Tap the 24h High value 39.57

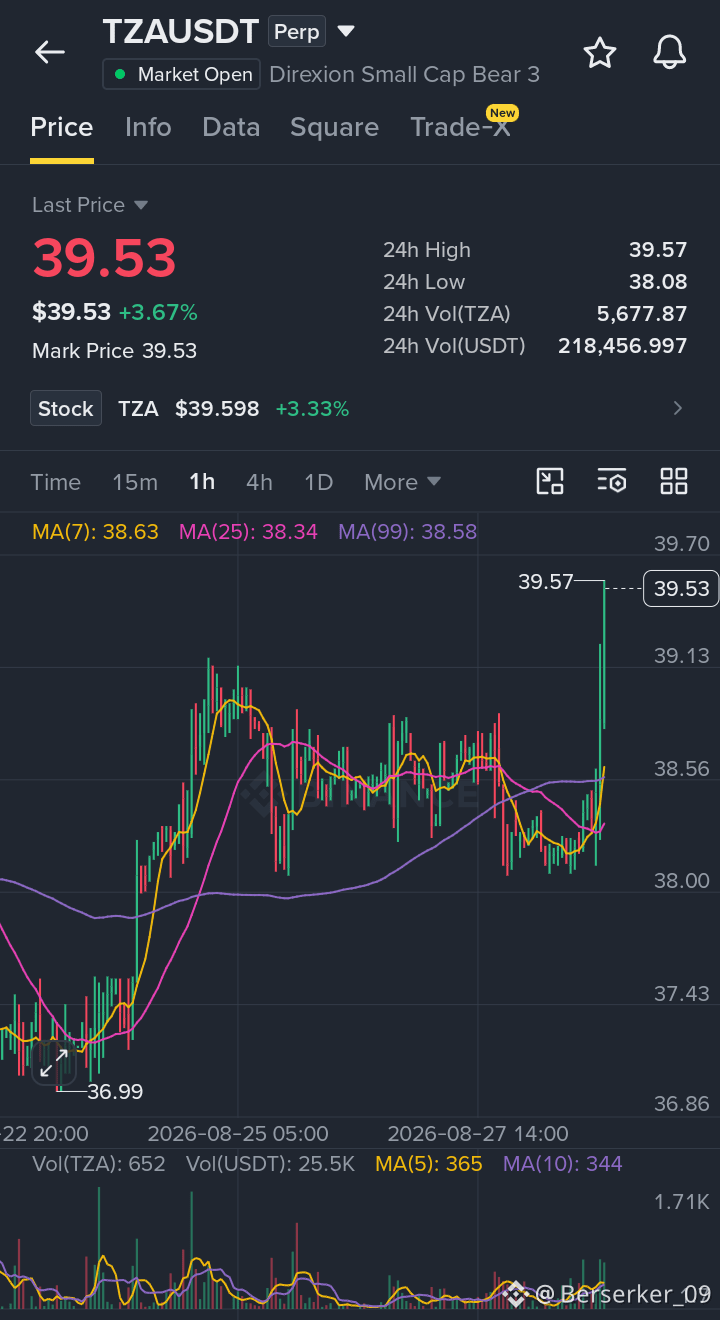coord(658,250)
